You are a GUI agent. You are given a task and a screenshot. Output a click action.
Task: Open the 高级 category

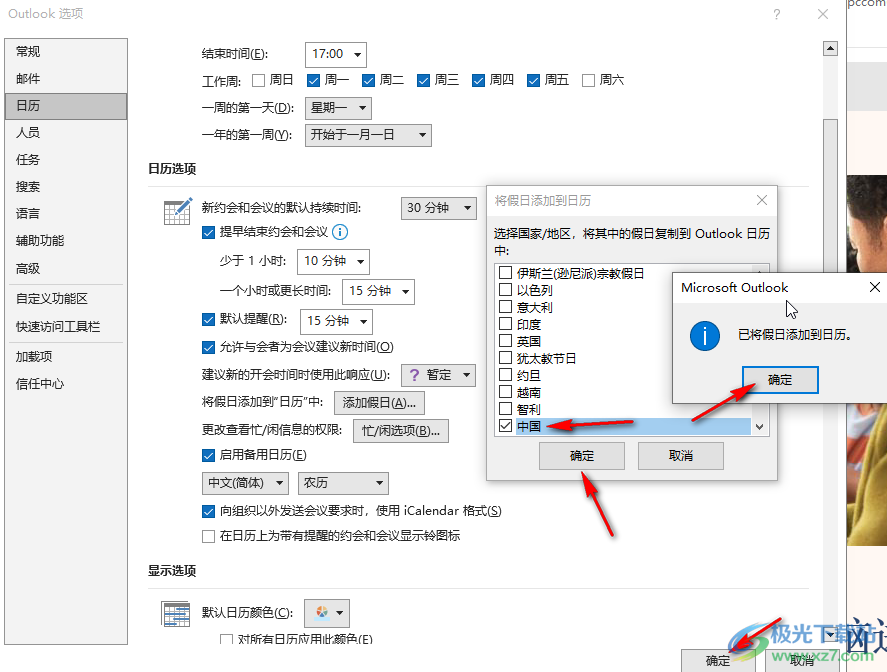(66, 269)
